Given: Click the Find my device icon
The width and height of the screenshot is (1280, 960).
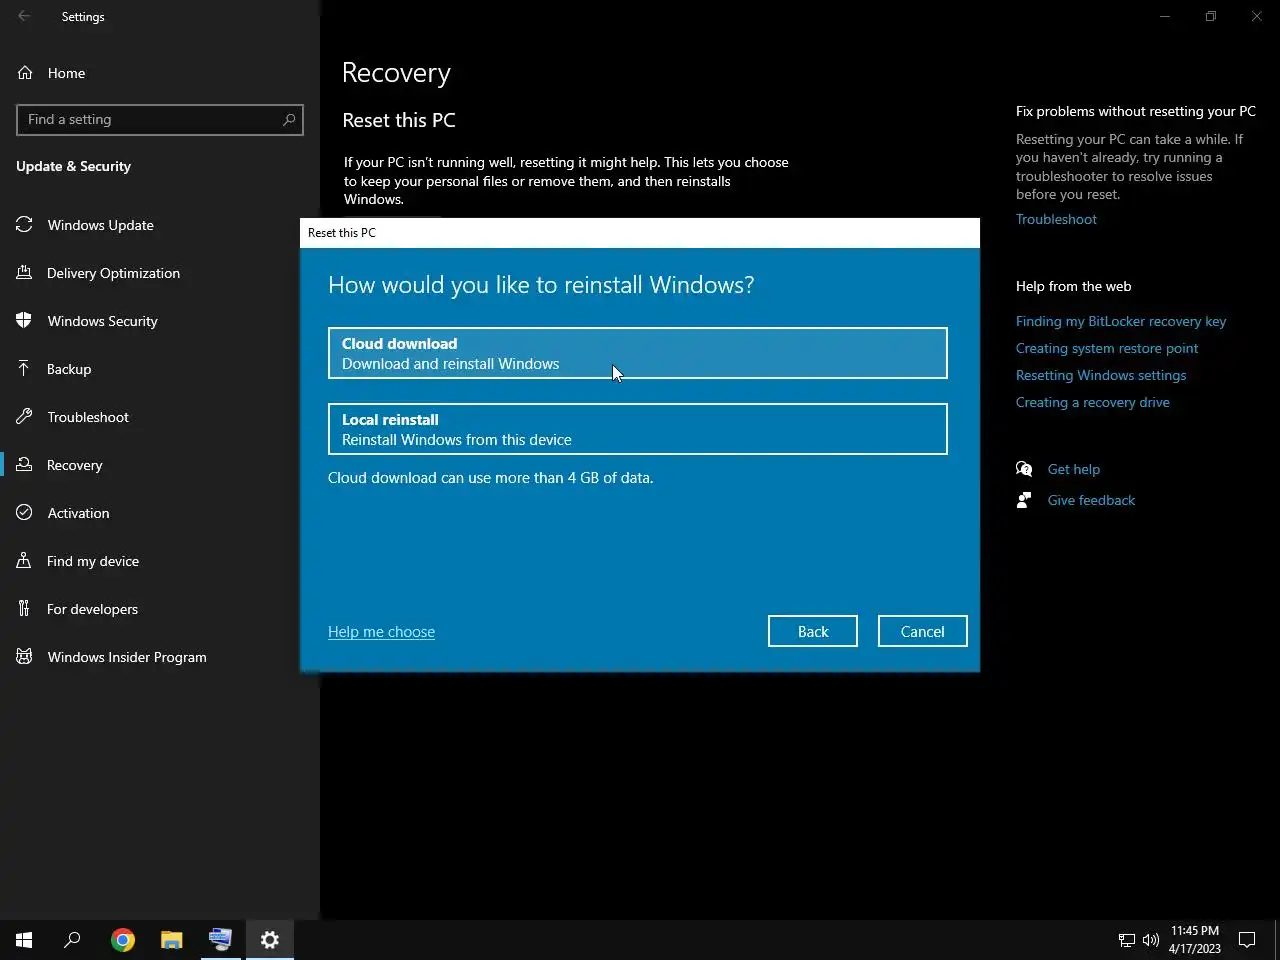Looking at the screenshot, I should pos(24,561).
